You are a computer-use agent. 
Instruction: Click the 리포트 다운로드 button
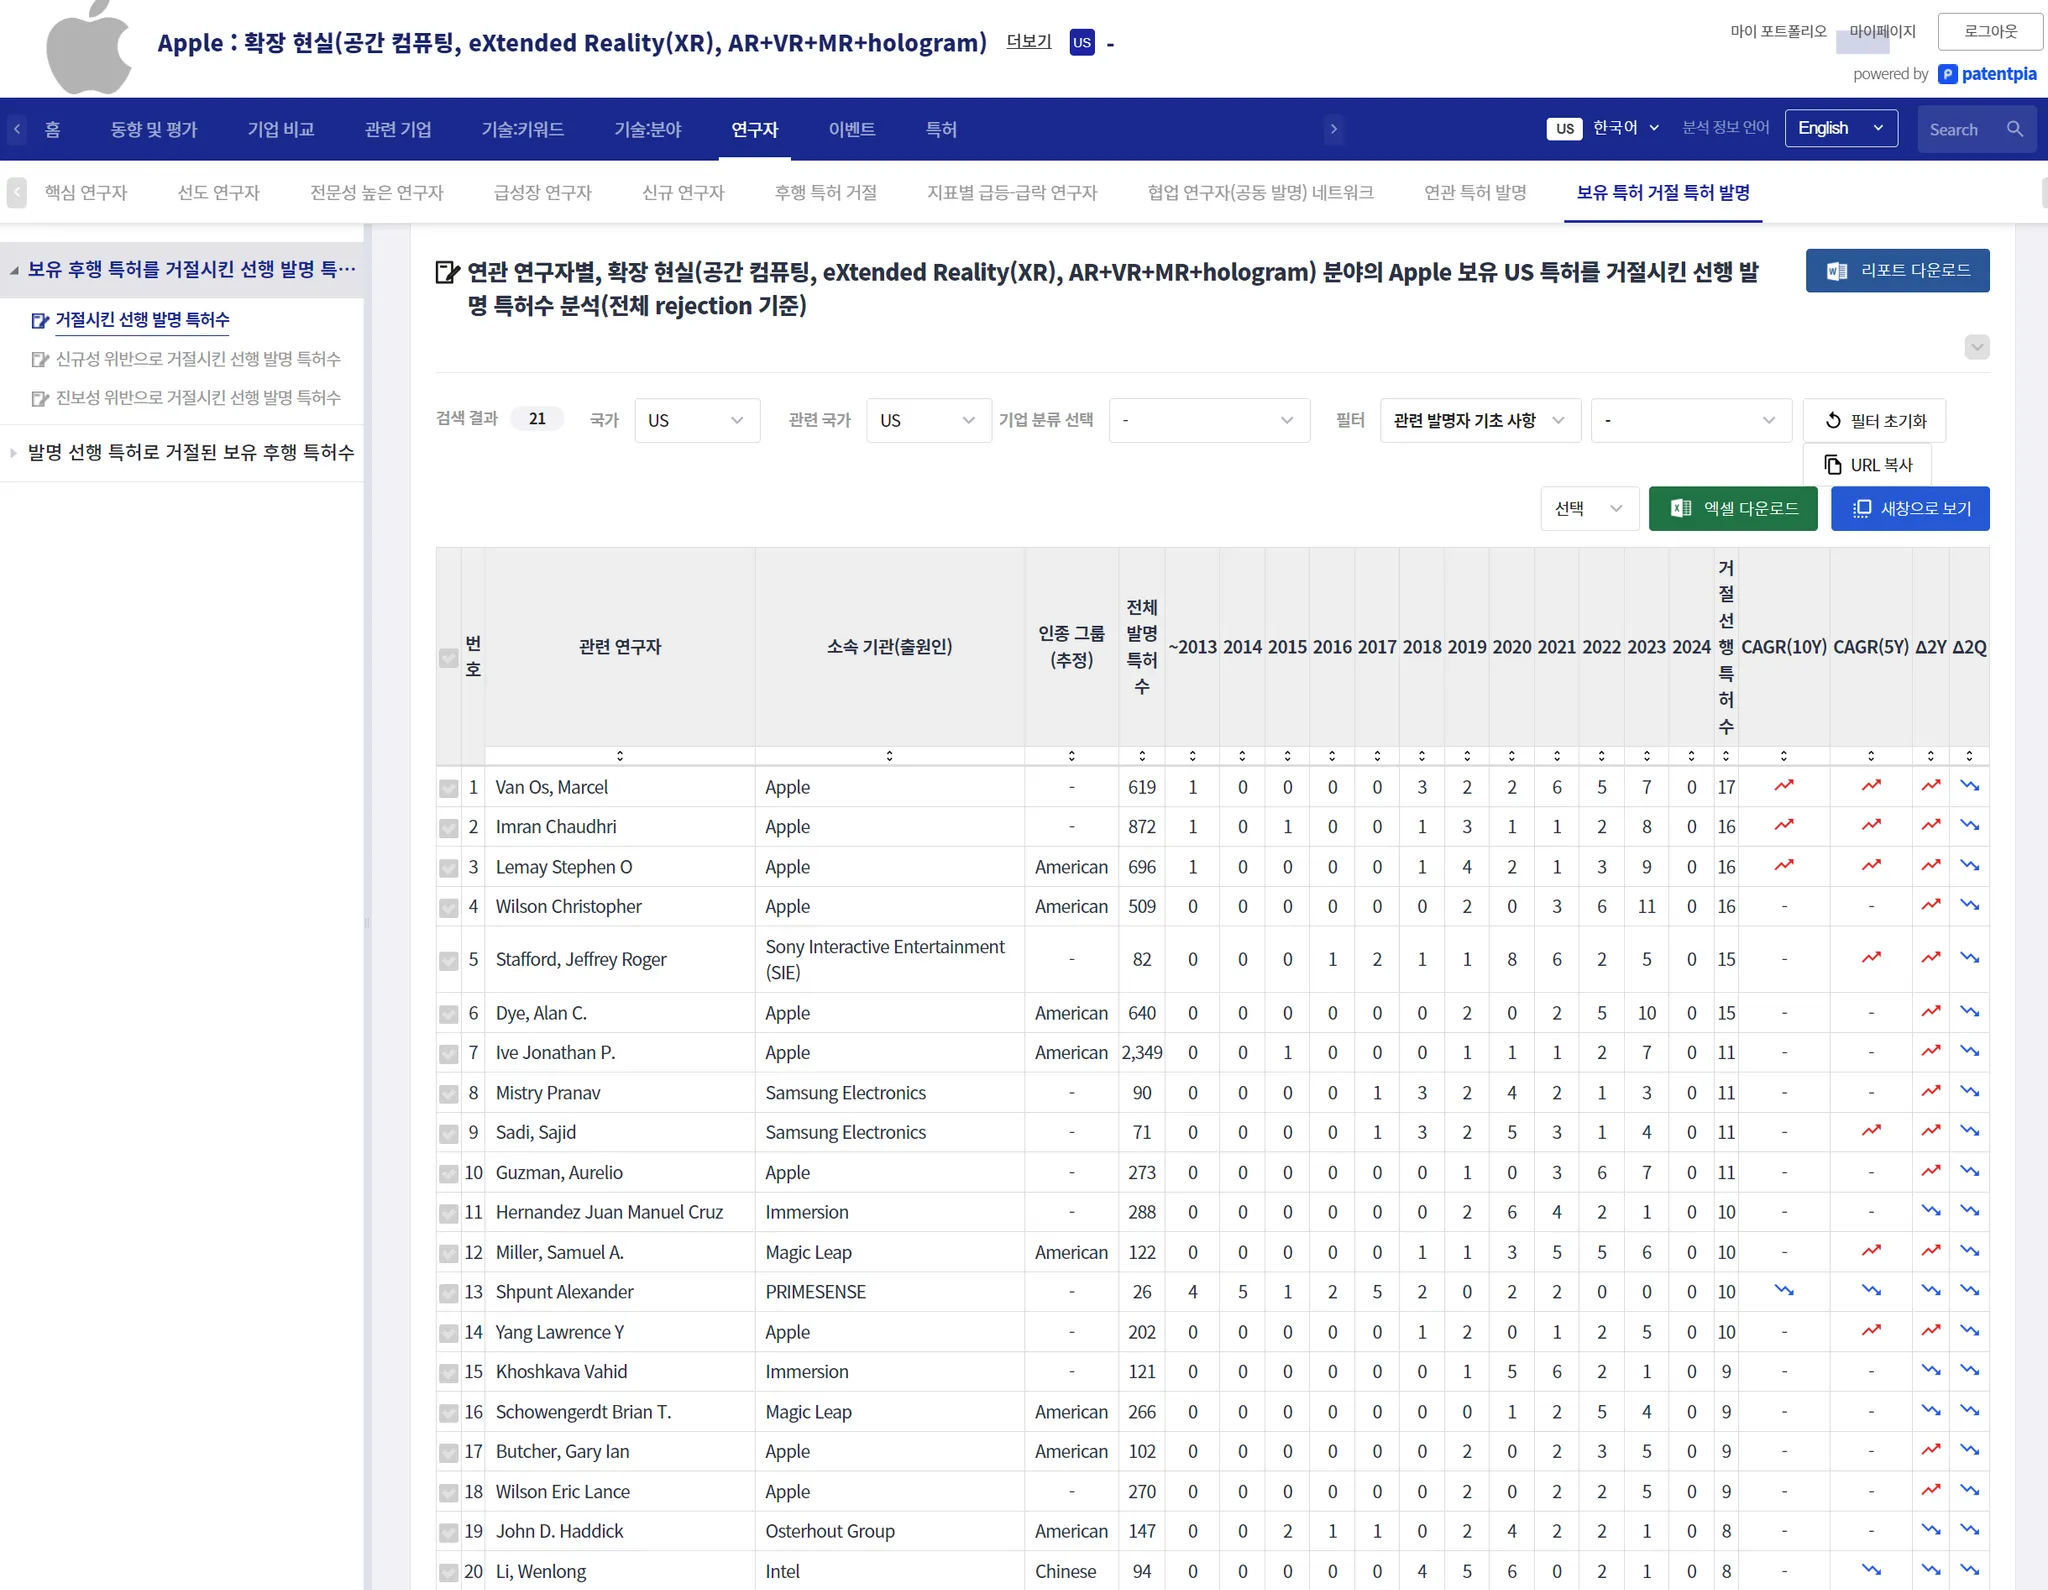point(1896,271)
